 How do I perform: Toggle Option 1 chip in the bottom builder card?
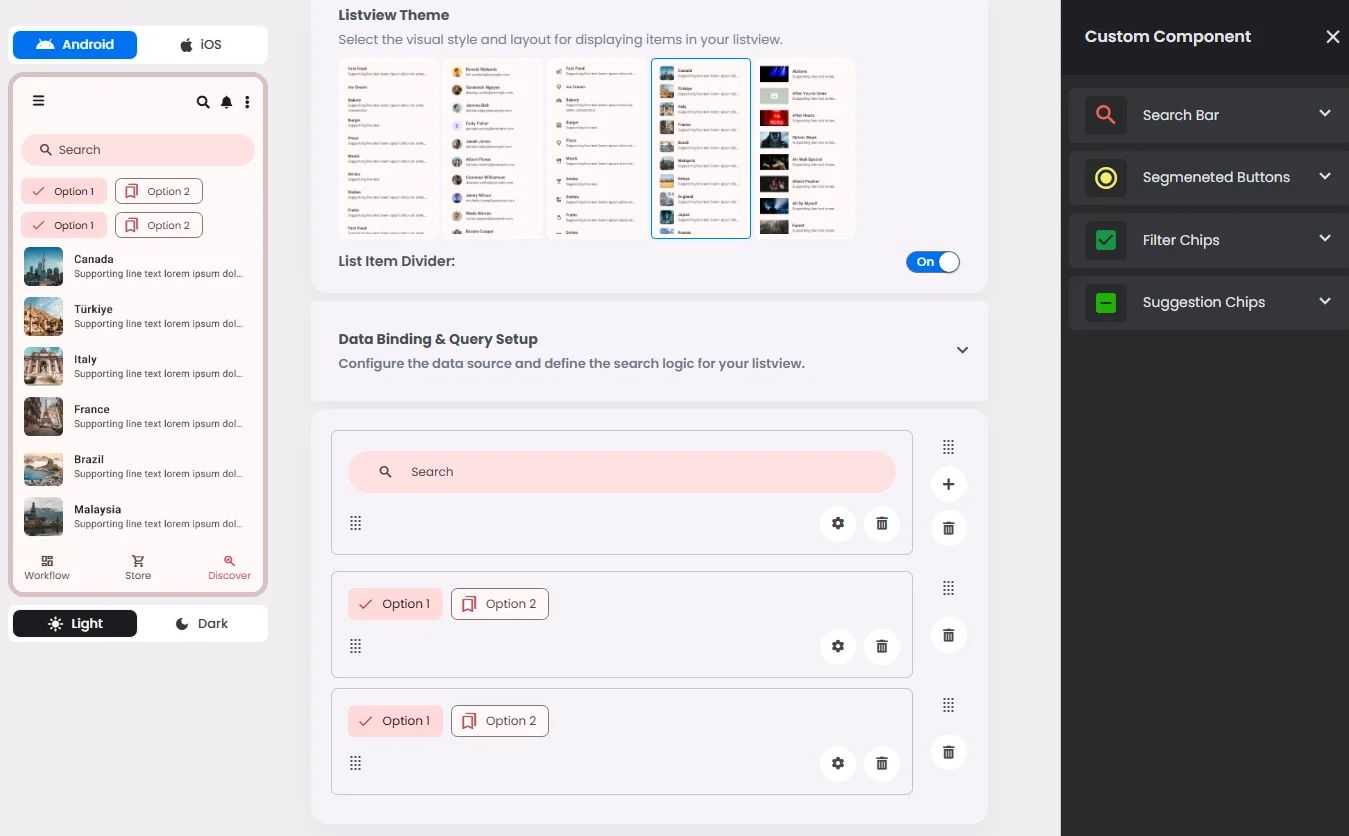[395, 721]
